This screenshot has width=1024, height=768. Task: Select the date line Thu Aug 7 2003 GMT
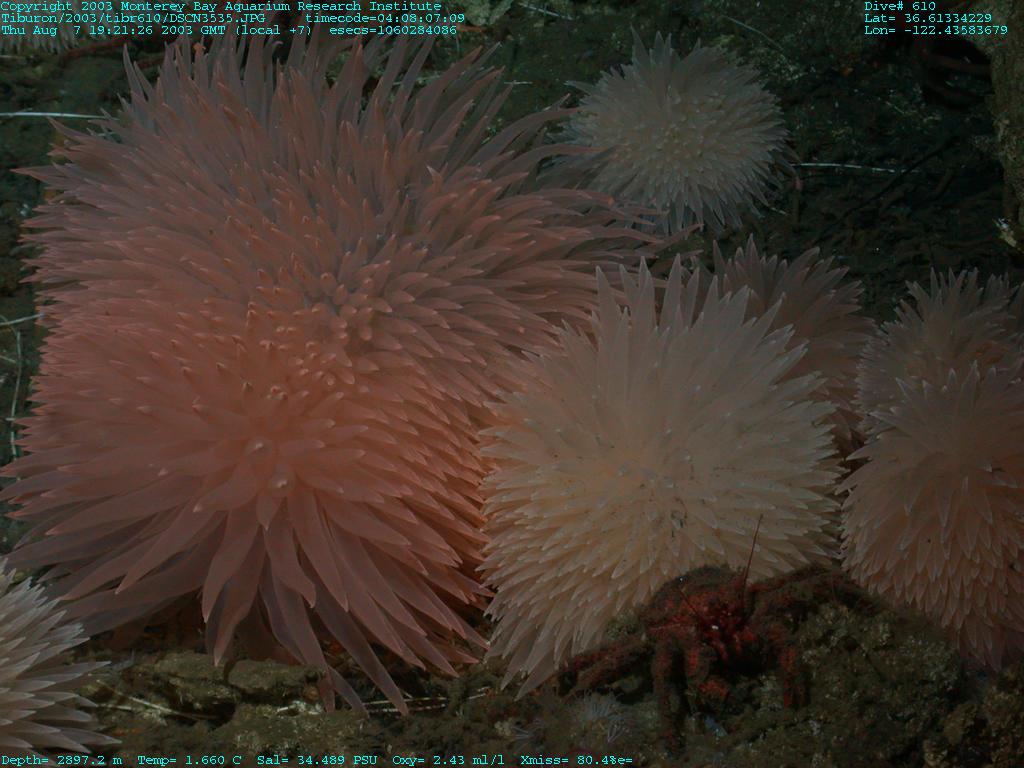click(x=156, y=30)
